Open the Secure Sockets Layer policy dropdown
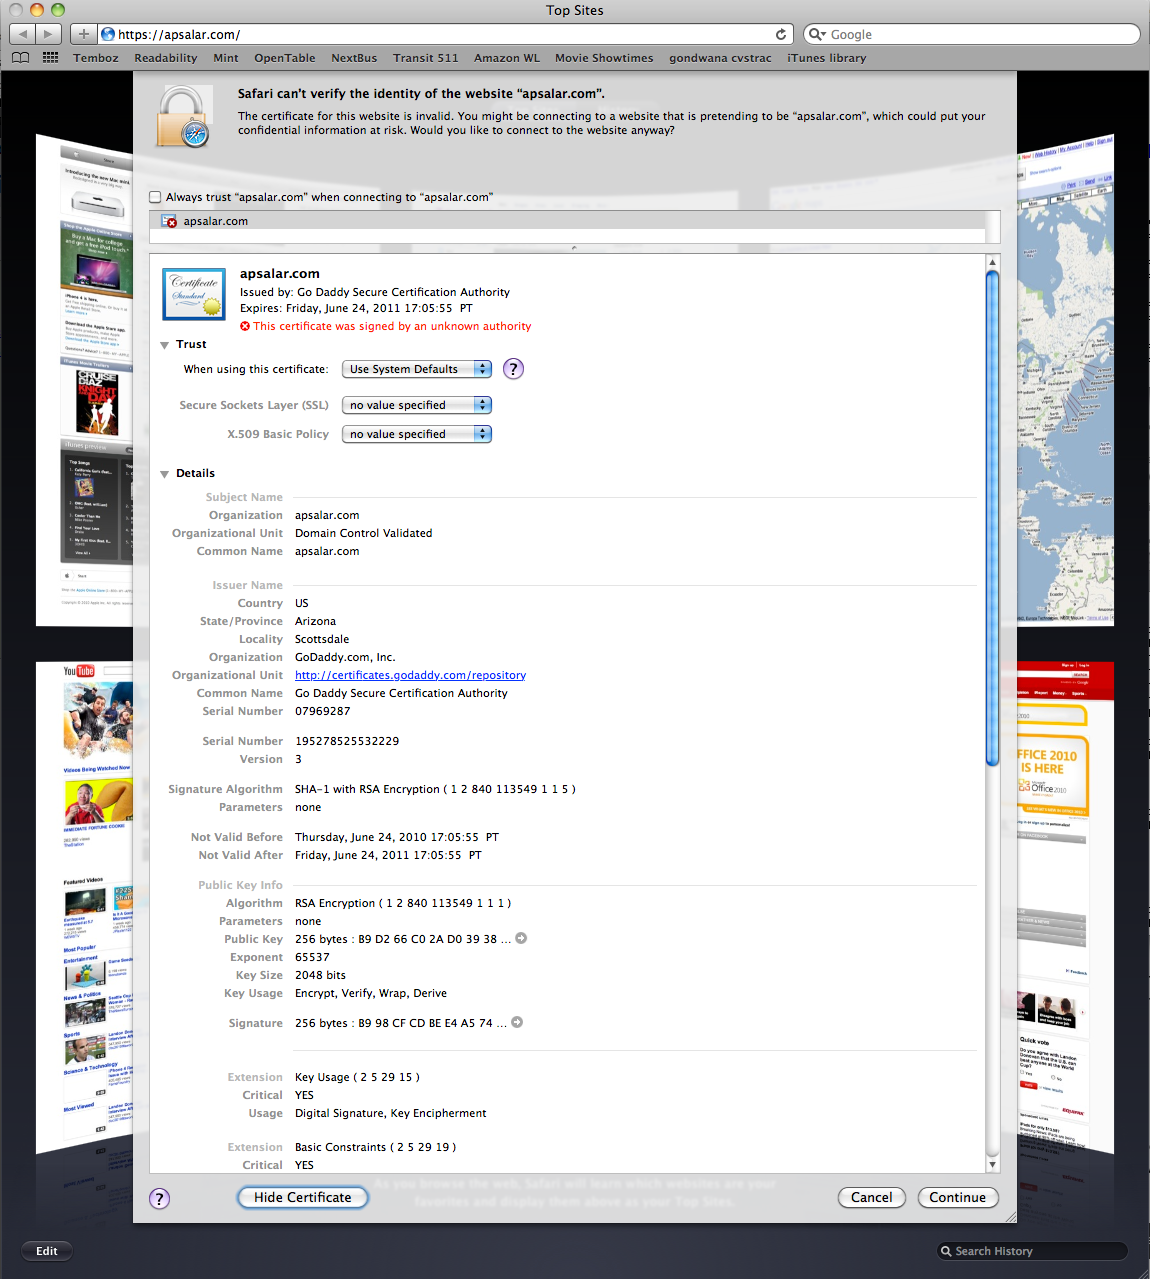 pos(417,405)
